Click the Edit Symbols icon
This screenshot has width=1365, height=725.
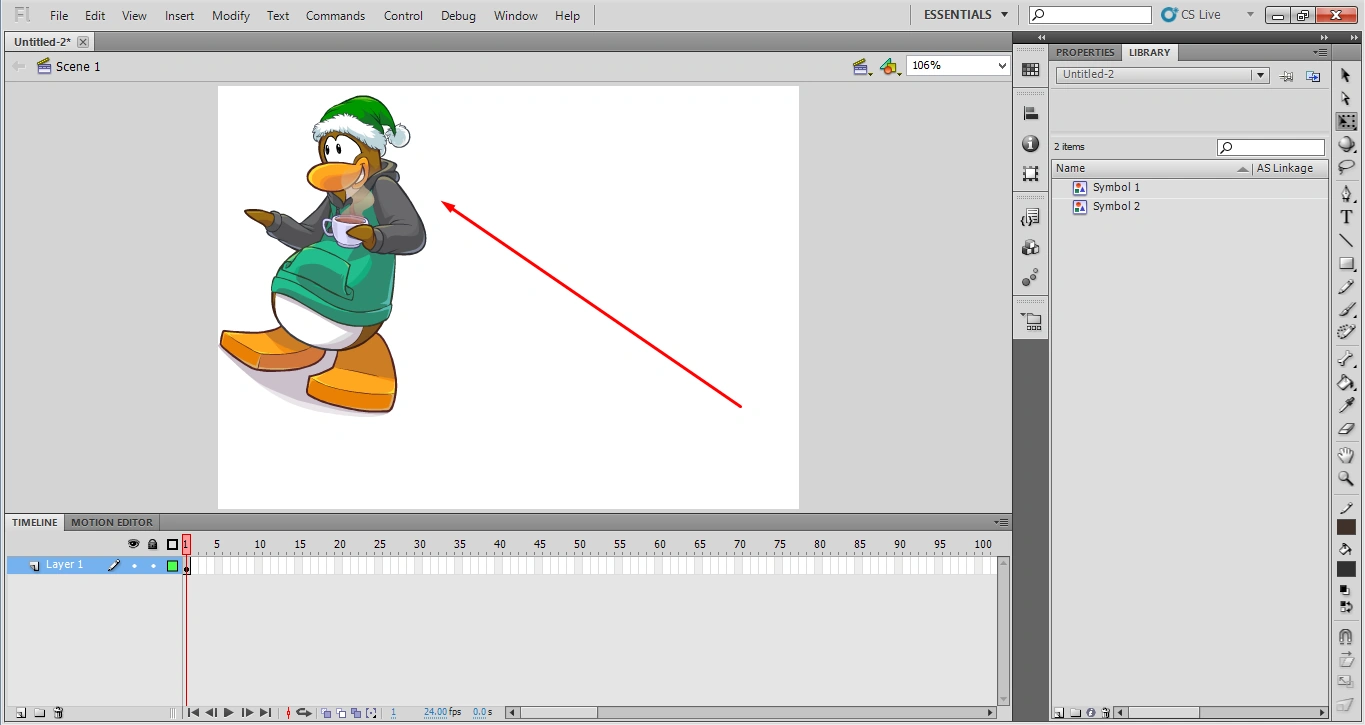(890, 66)
